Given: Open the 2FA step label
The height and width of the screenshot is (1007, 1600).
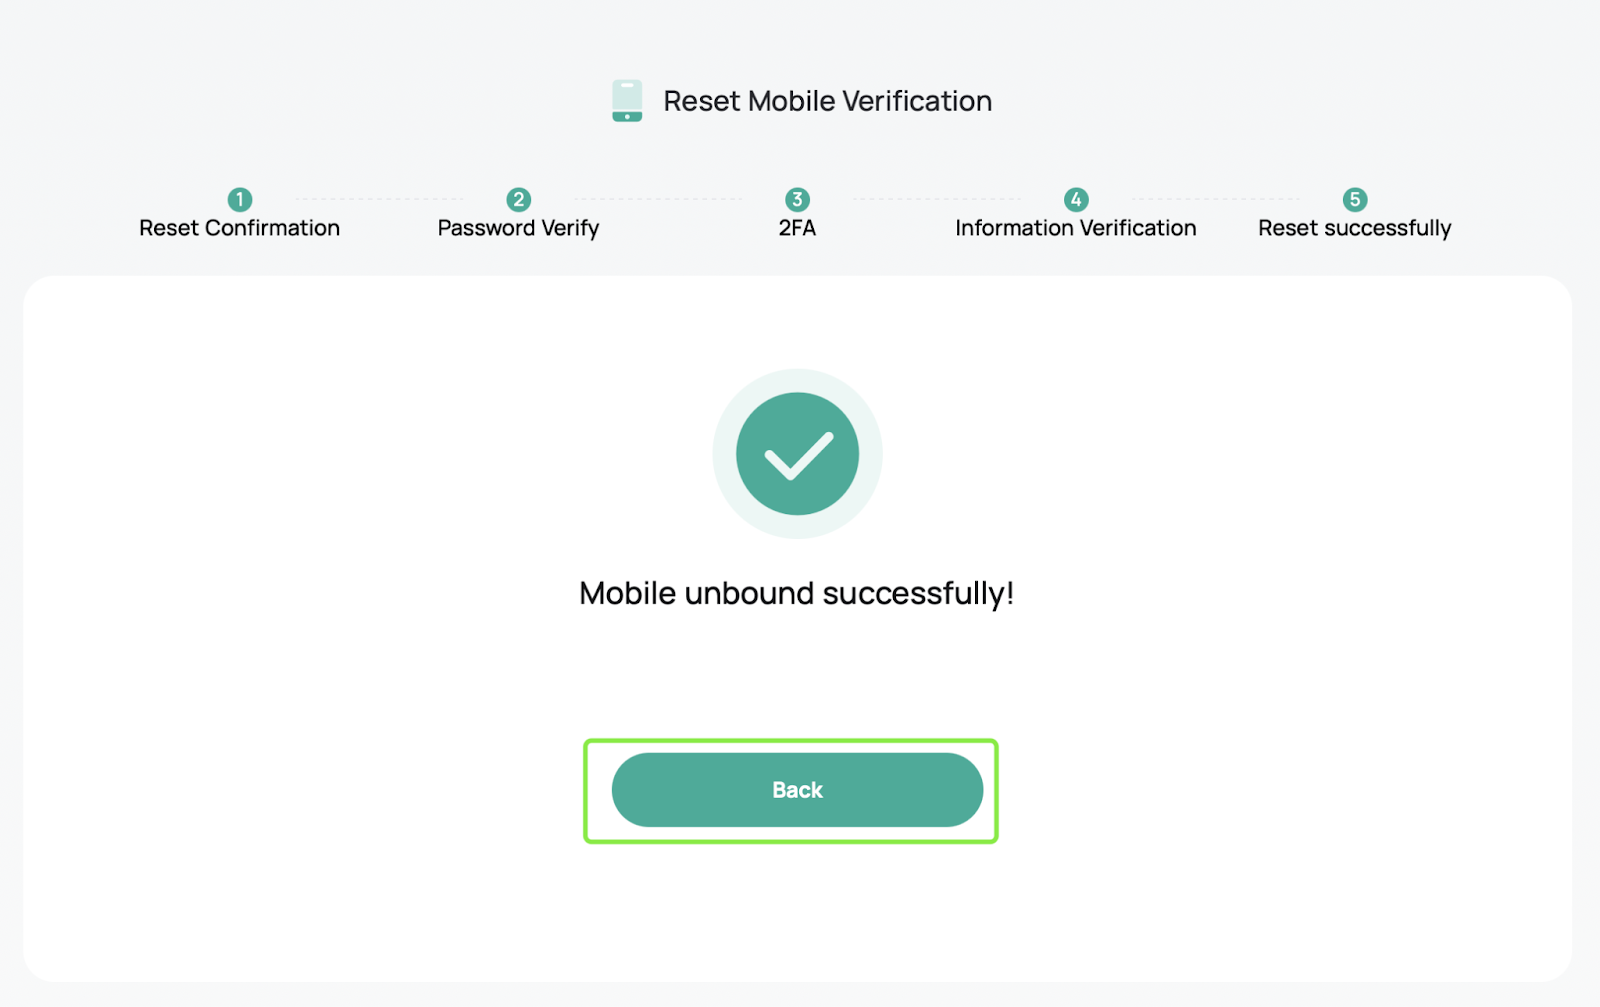Looking at the screenshot, I should 797,228.
